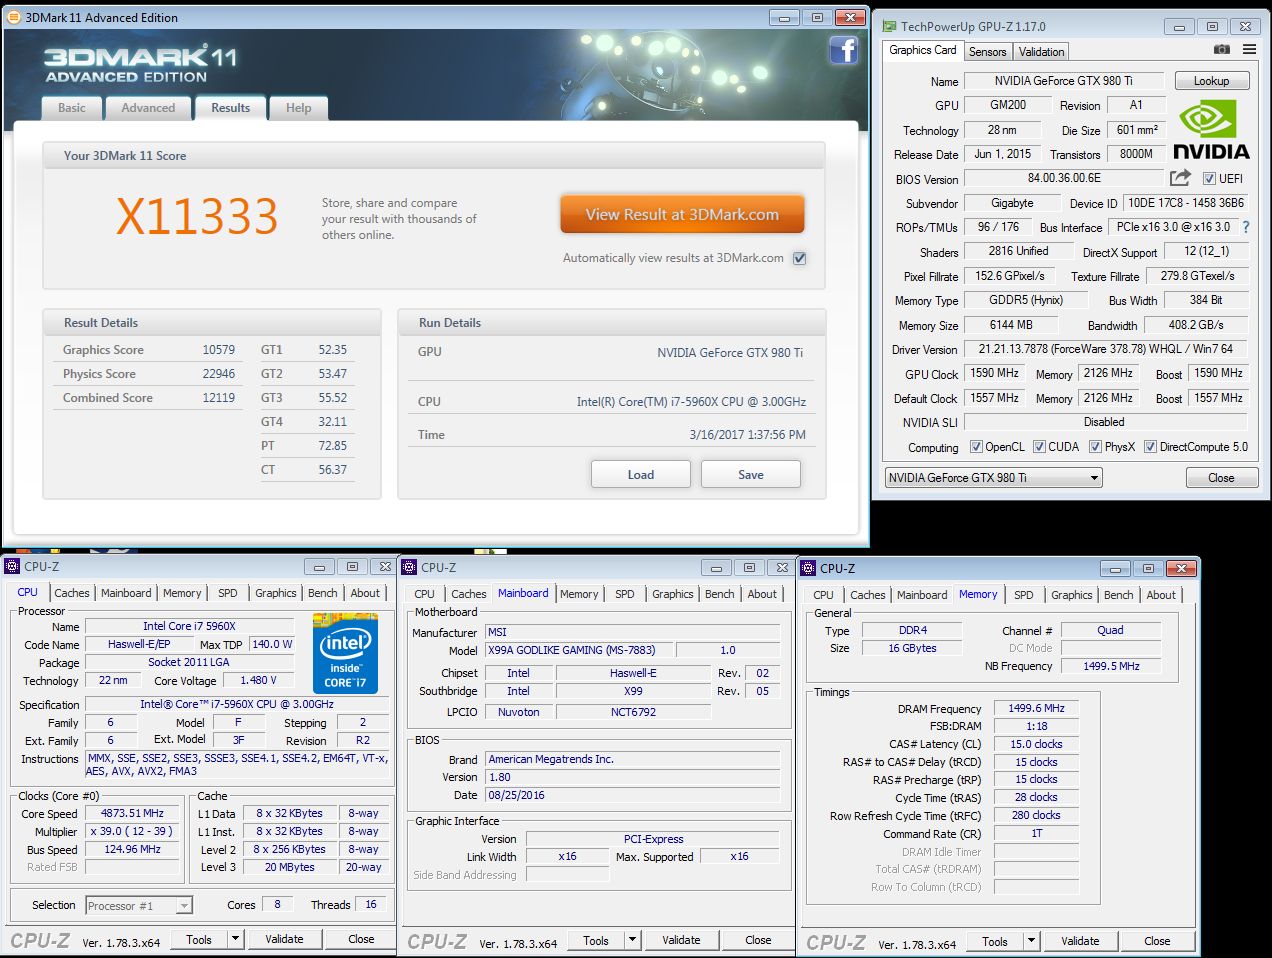Click Close button in CPU-Z Mainboard window
1272x958 pixels.
pos(758,940)
